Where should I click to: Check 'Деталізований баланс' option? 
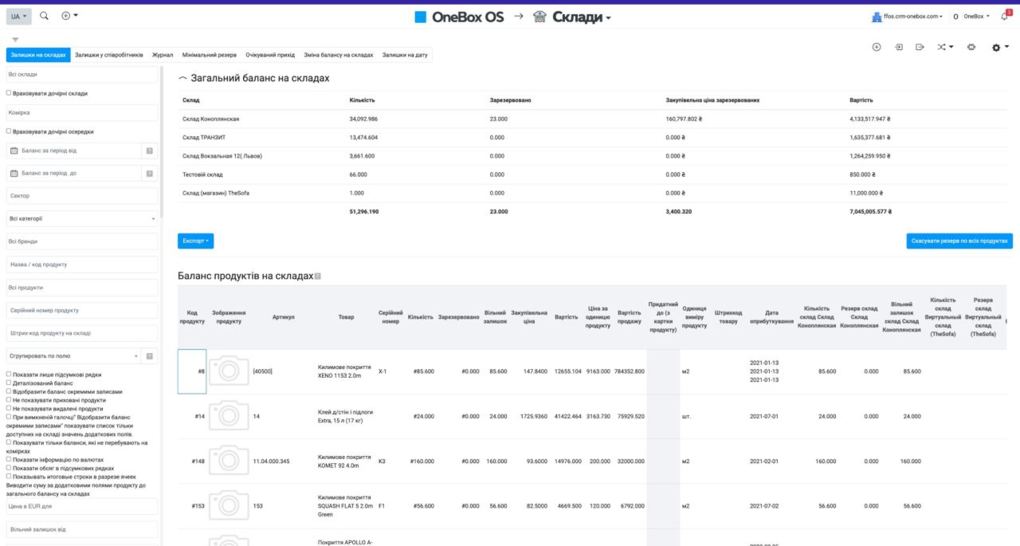(x=9, y=383)
